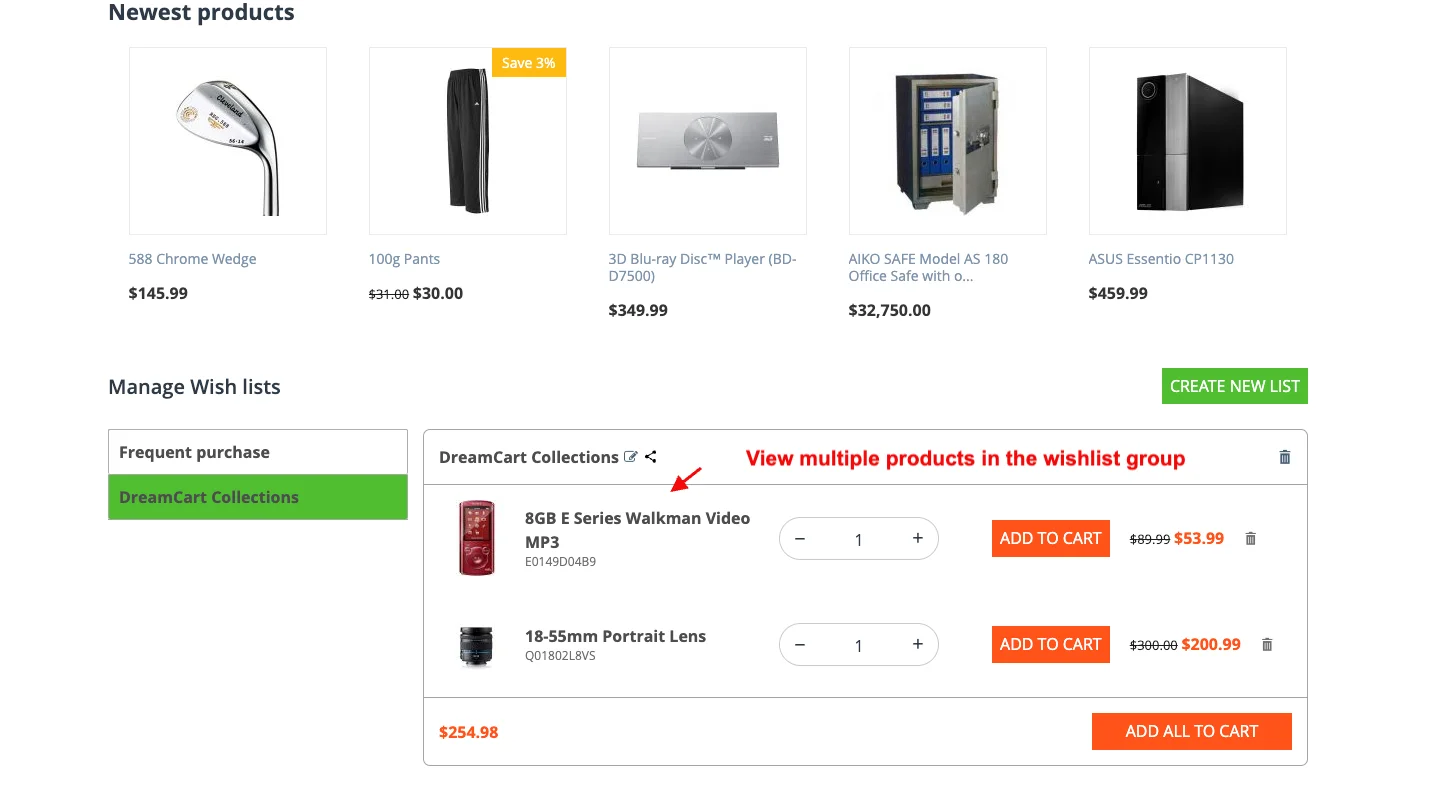Remove 18-55mm Portrait Lens from wishlist
This screenshot has height=800, width=1448.
click(x=1267, y=645)
